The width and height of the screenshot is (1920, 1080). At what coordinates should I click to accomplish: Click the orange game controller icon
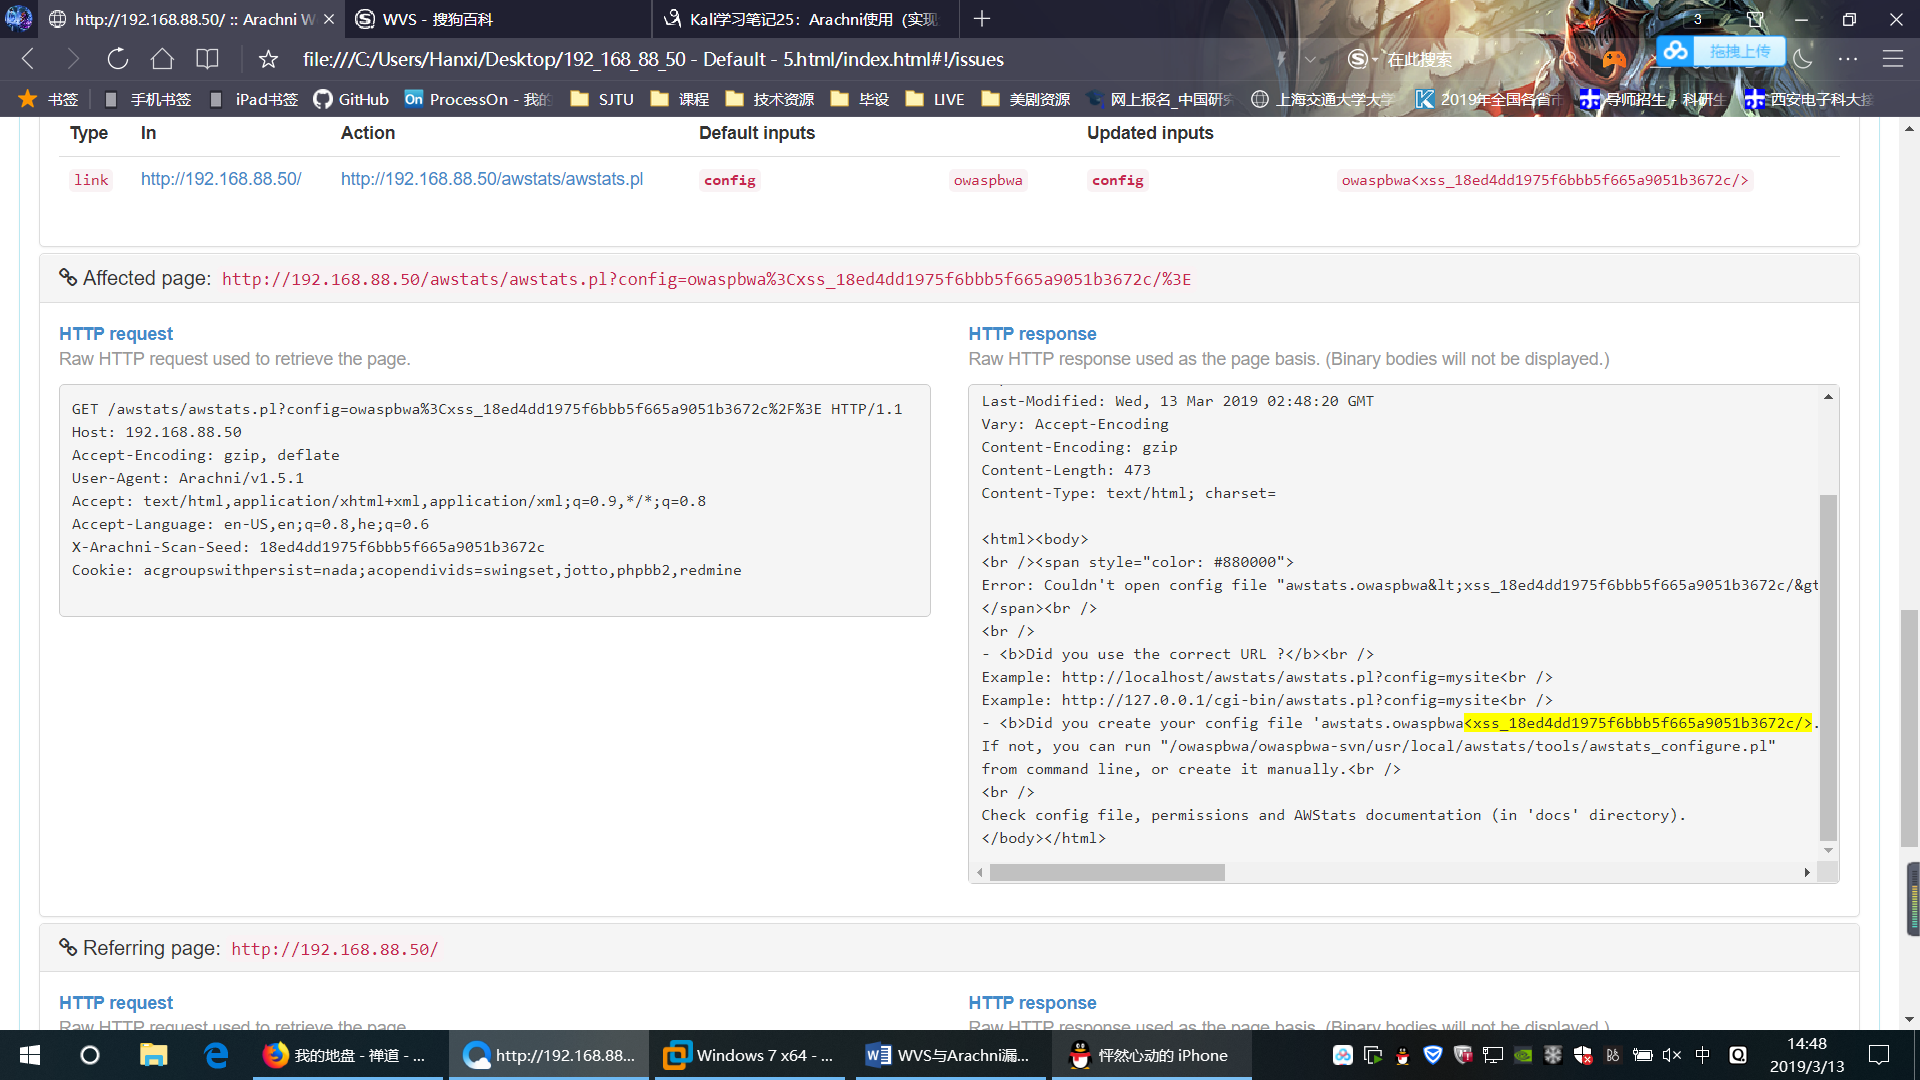coord(1613,59)
